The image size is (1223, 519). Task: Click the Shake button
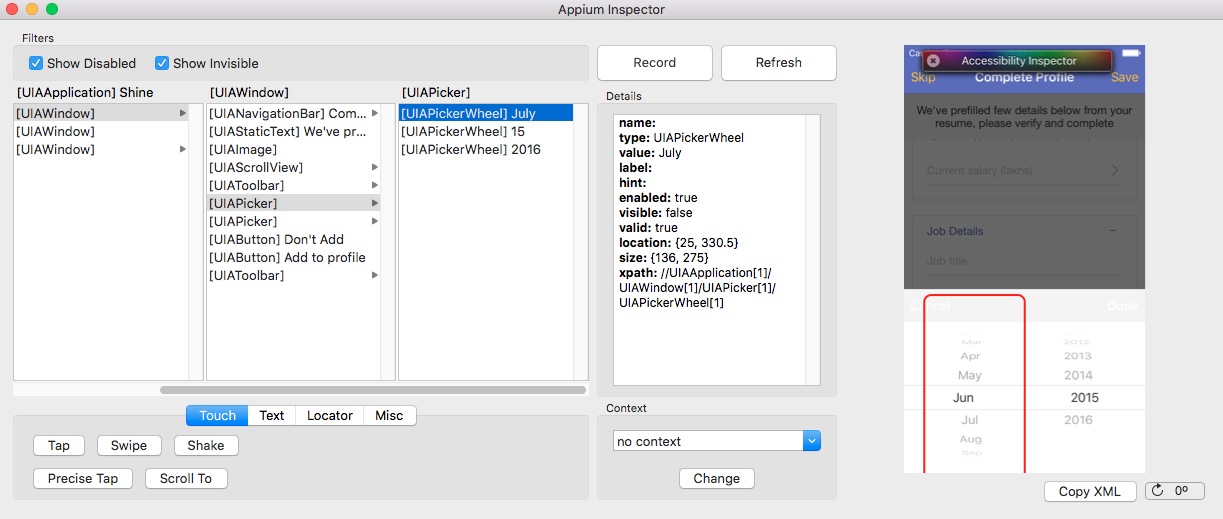(x=206, y=446)
